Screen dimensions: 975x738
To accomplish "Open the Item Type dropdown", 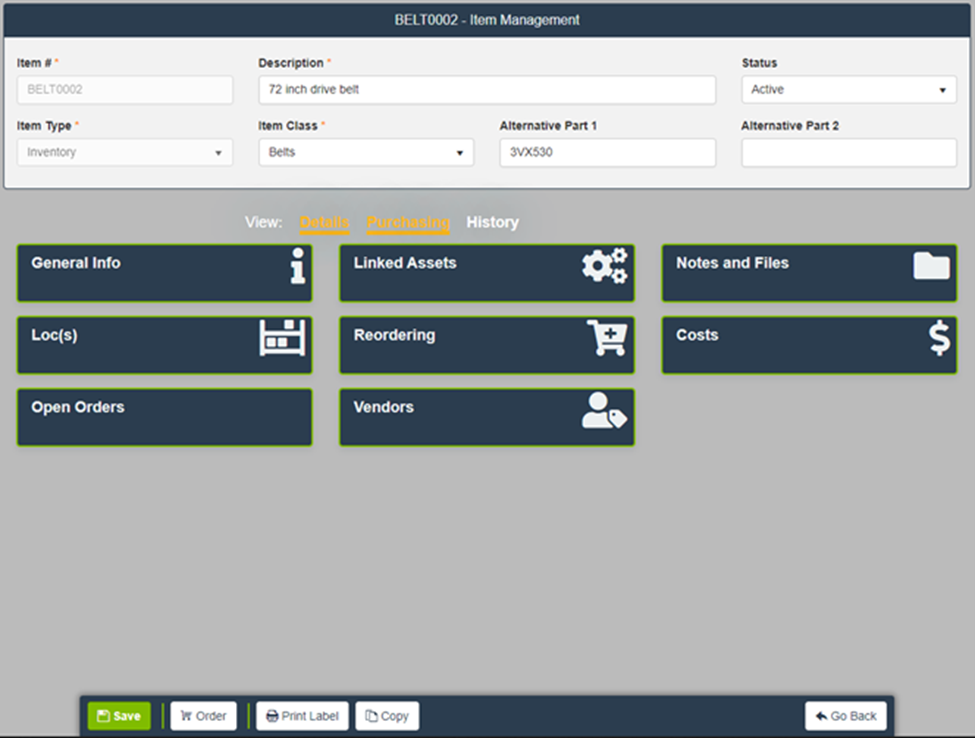I will click(124, 153).
